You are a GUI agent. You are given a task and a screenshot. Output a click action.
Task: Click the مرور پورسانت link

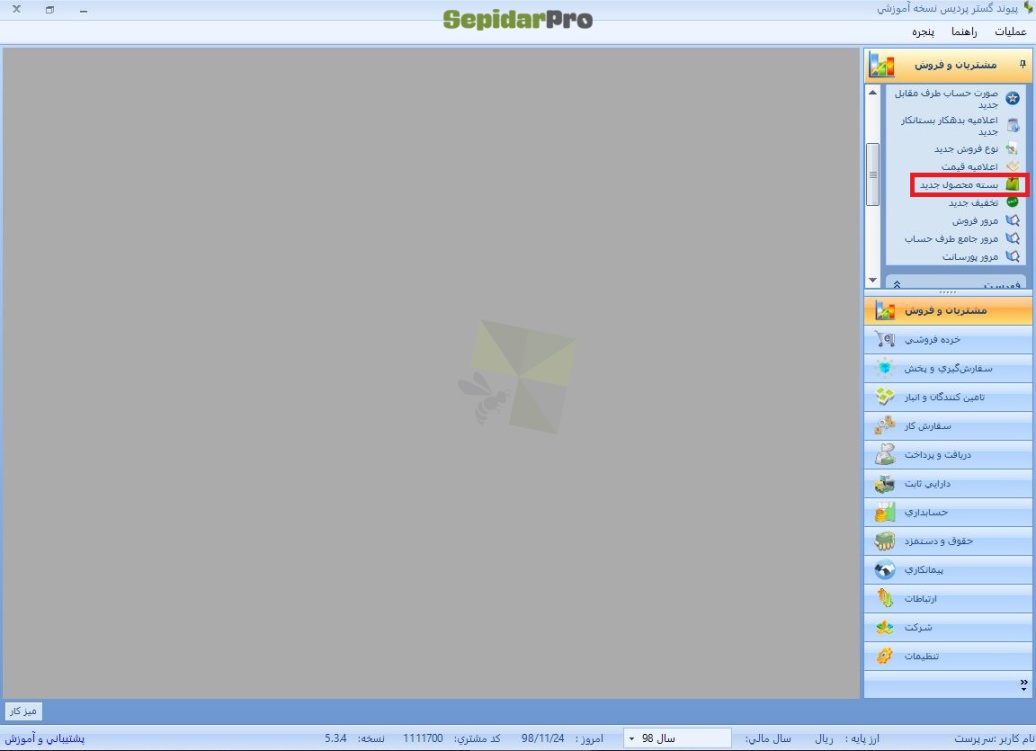point(970,256)
